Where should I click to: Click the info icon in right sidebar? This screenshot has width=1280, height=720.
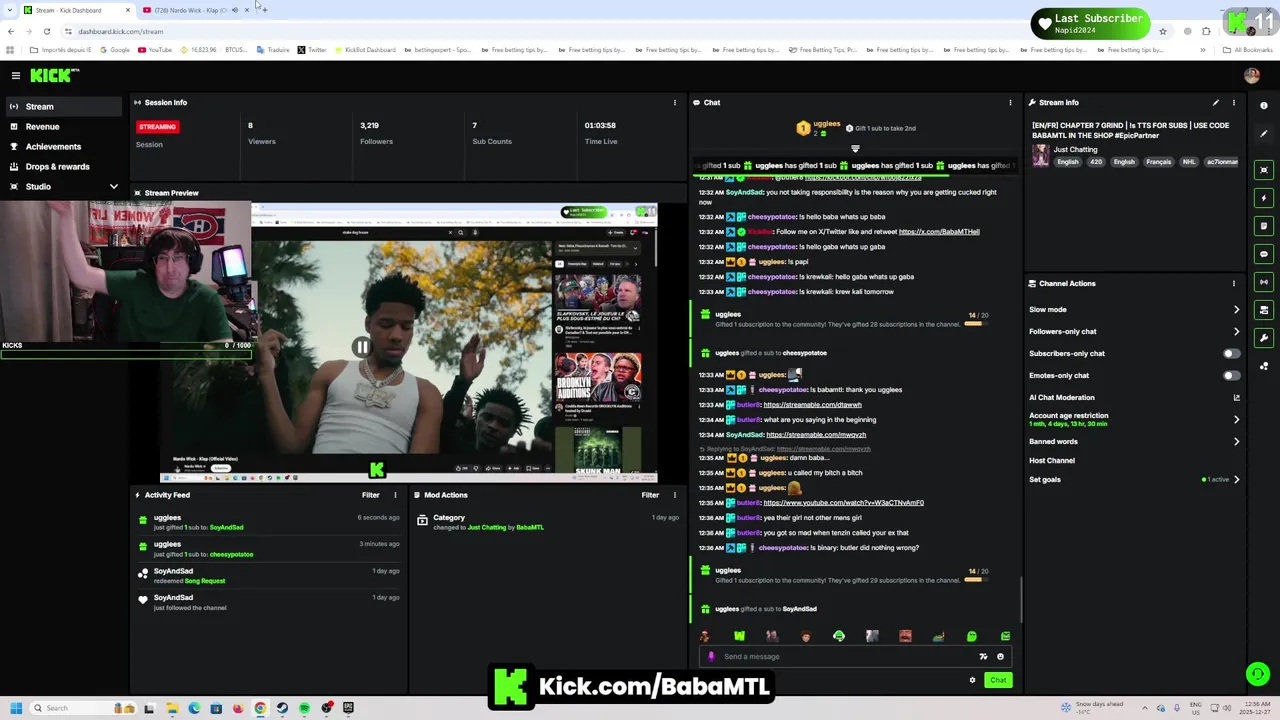pos(1264,105)
